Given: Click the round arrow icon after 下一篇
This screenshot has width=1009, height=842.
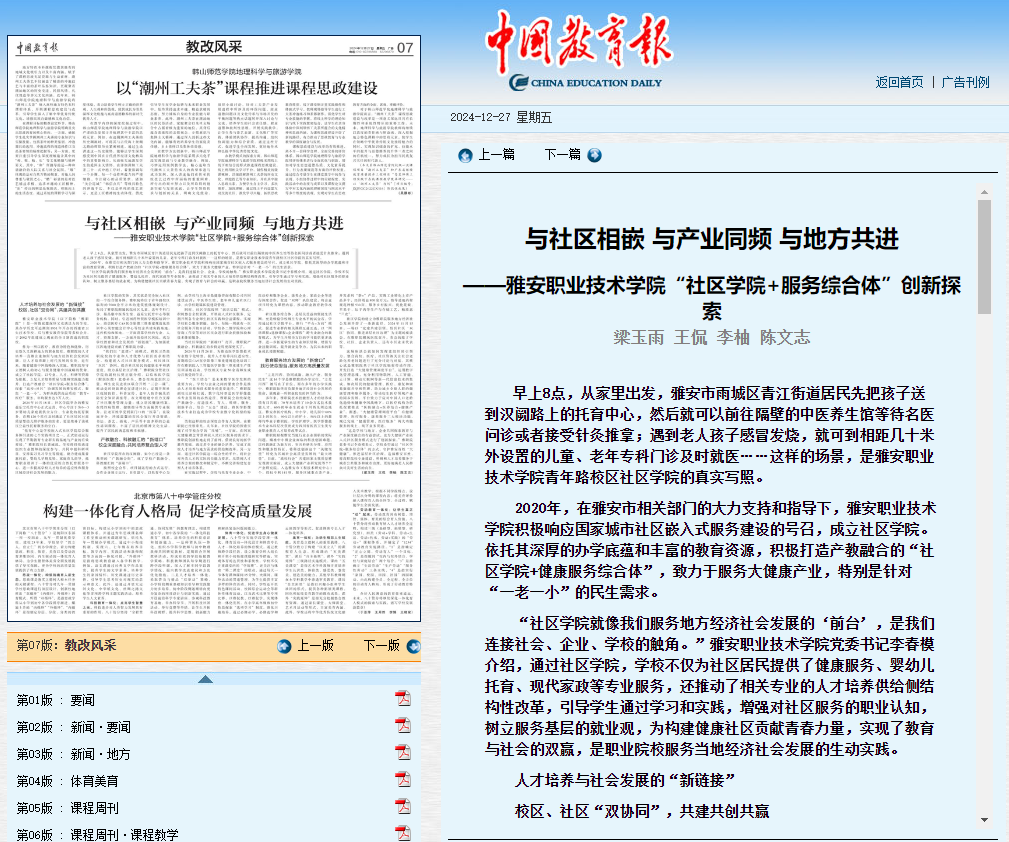Looking at the screenshot, I should tap(595, 155).
